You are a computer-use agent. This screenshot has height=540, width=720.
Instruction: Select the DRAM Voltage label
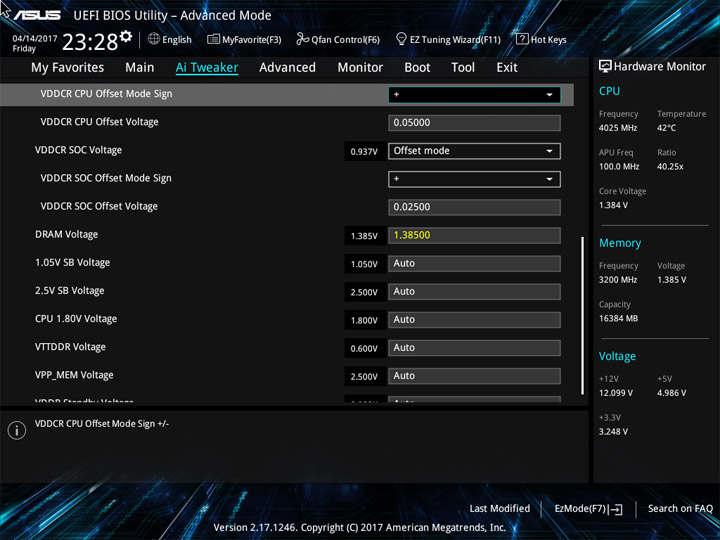point(67,235)
